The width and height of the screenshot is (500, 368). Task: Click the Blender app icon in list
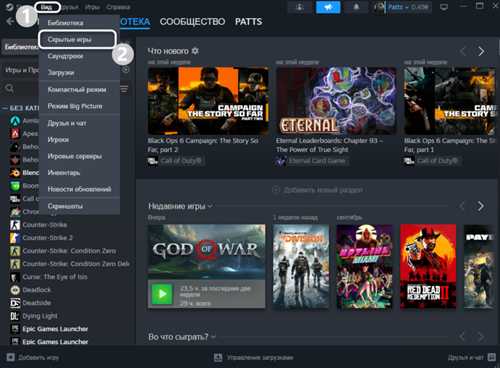pos(15,173)
